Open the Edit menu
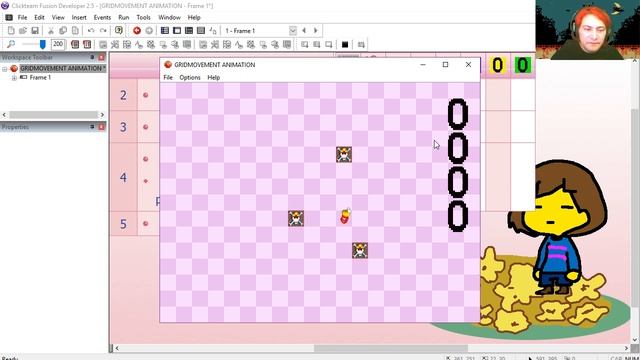 [39, 18]
